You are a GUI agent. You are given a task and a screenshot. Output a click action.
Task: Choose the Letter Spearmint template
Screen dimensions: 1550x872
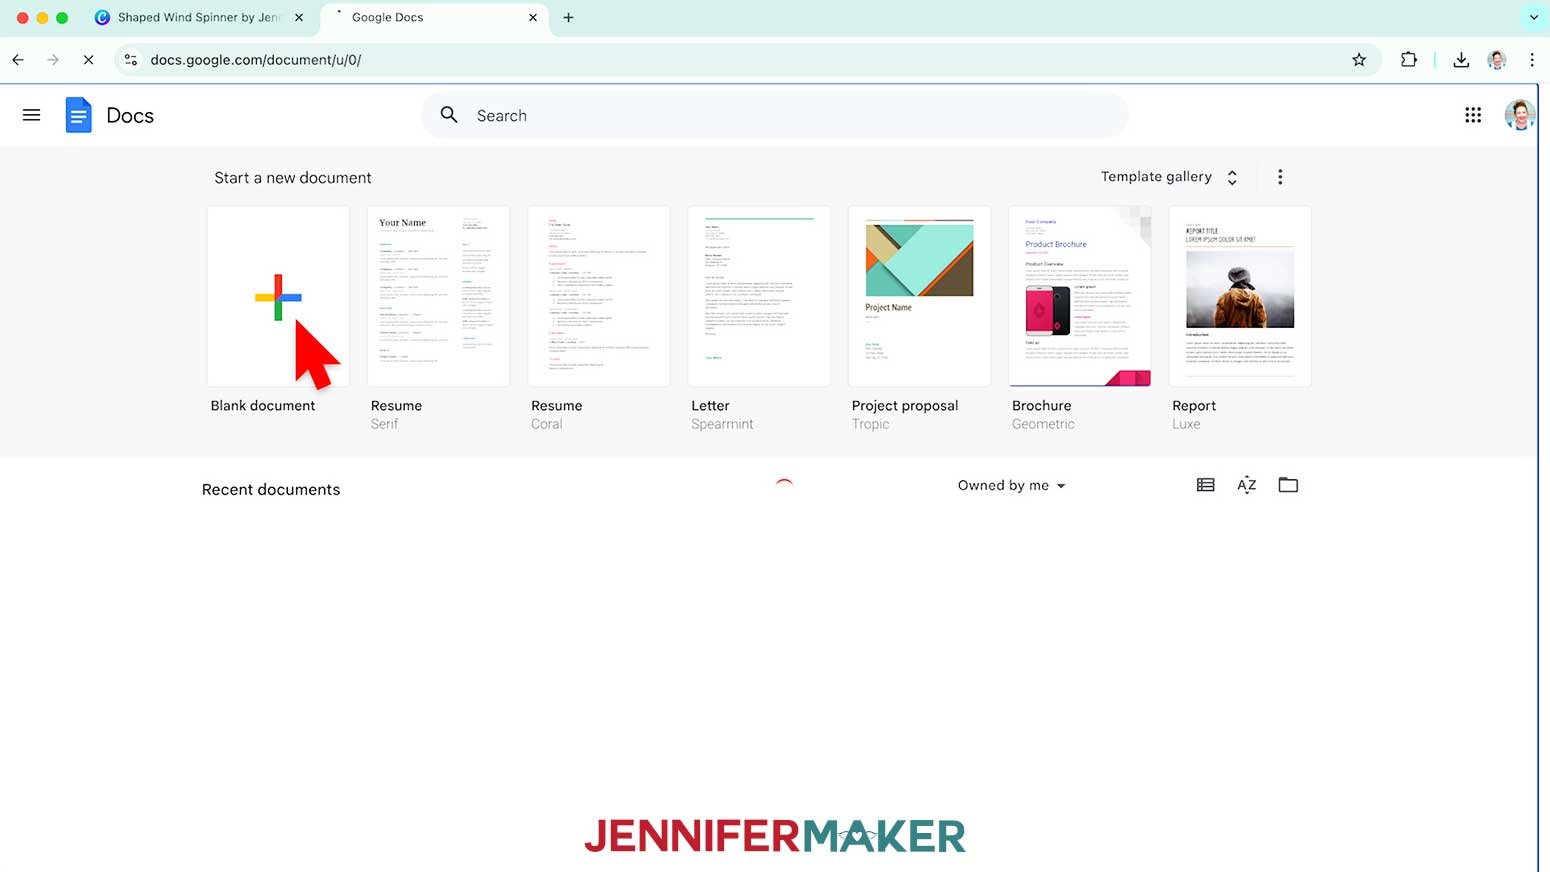click(x=759, y=296)
